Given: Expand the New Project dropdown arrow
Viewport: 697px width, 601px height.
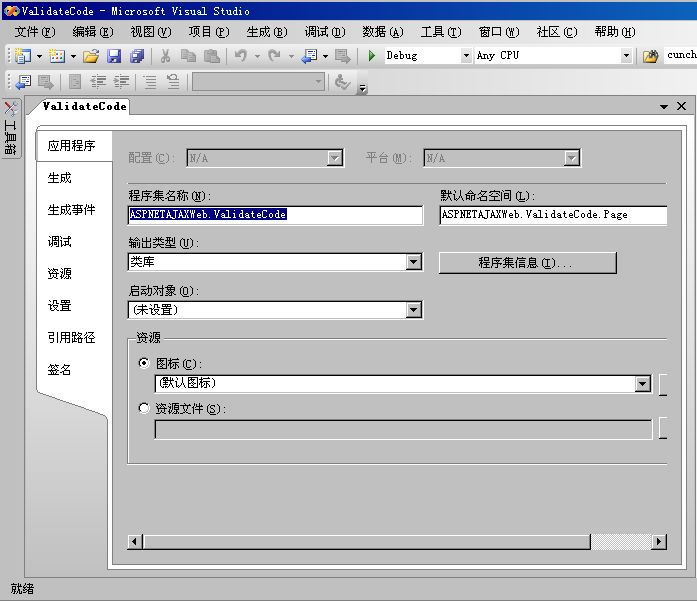Looking at the screenshot, I should [39, 56].
